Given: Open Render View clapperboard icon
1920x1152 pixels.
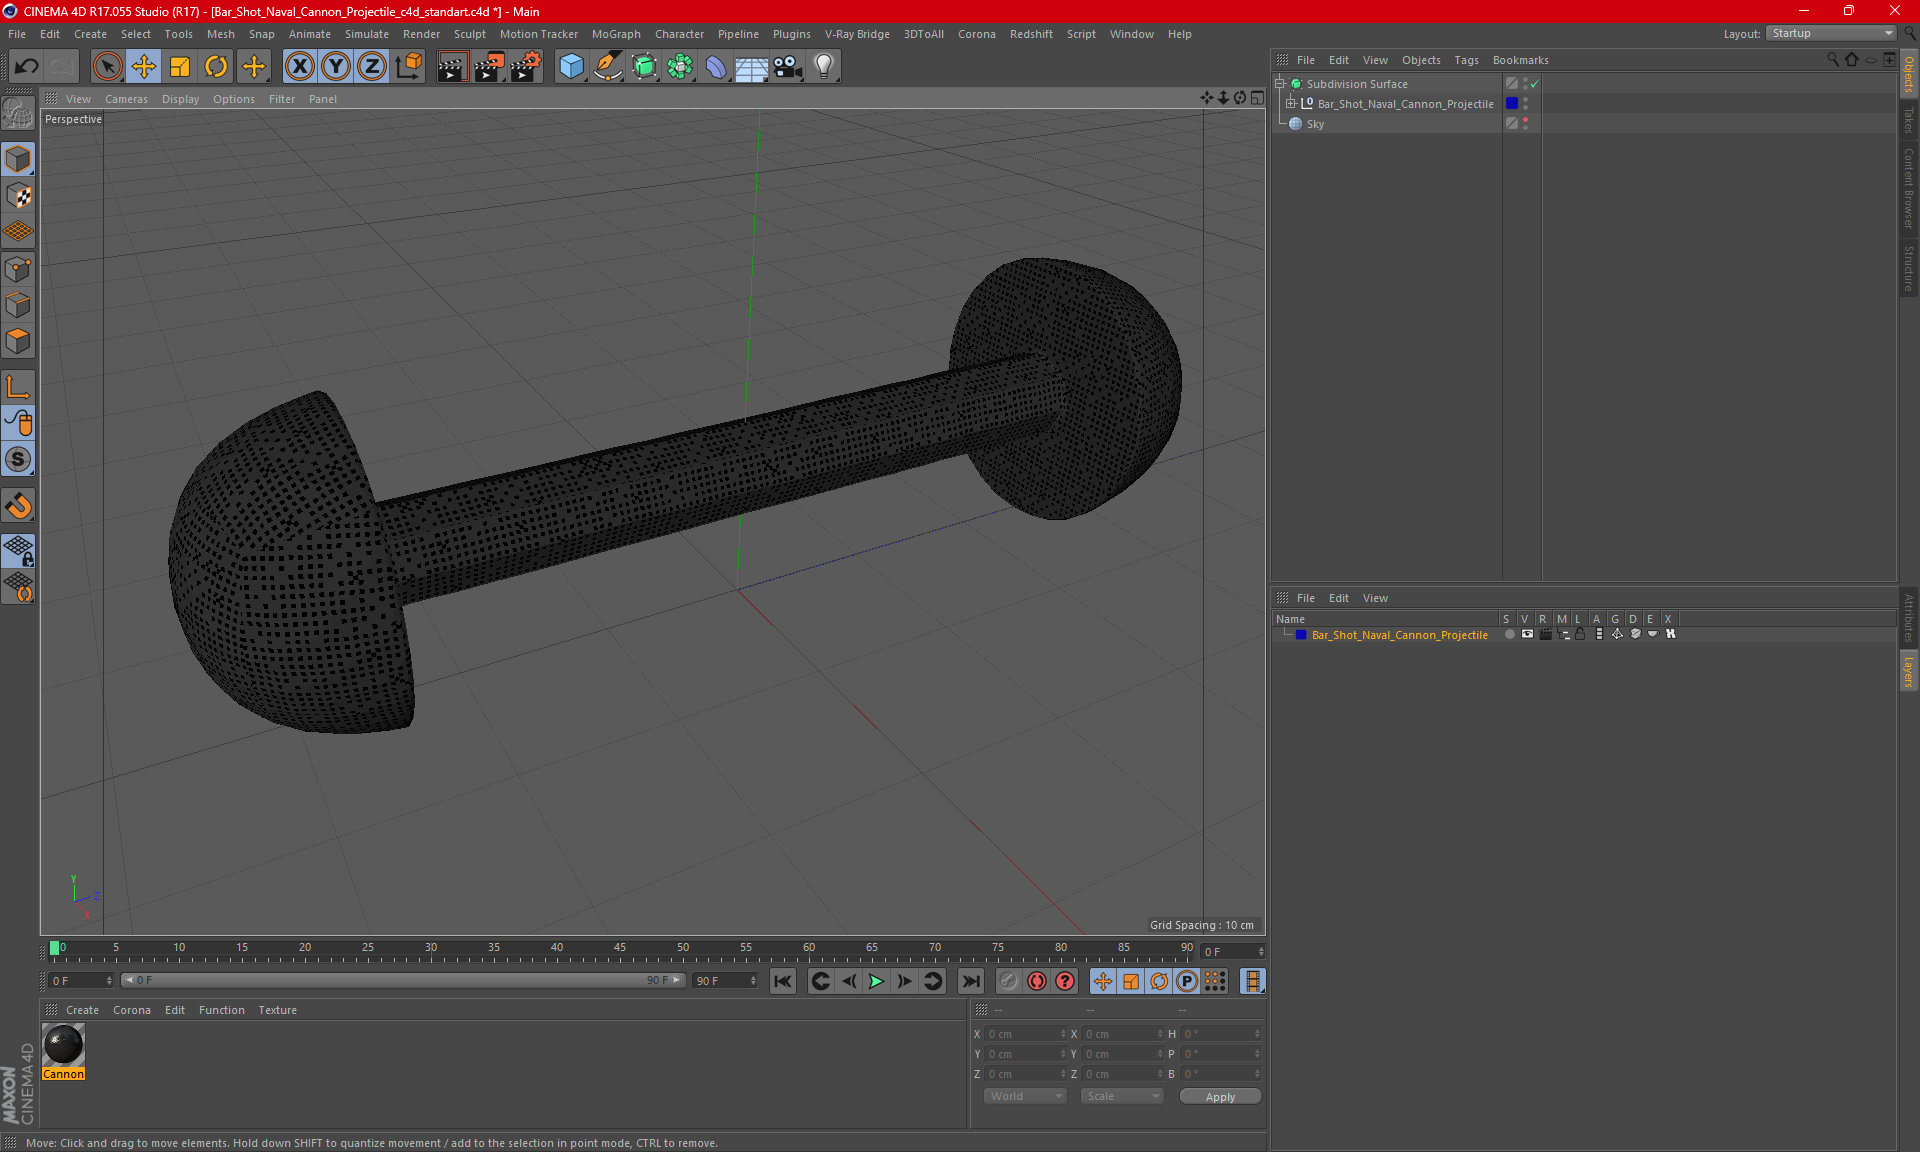Looking at the screenshot, I should pos(453,66).
